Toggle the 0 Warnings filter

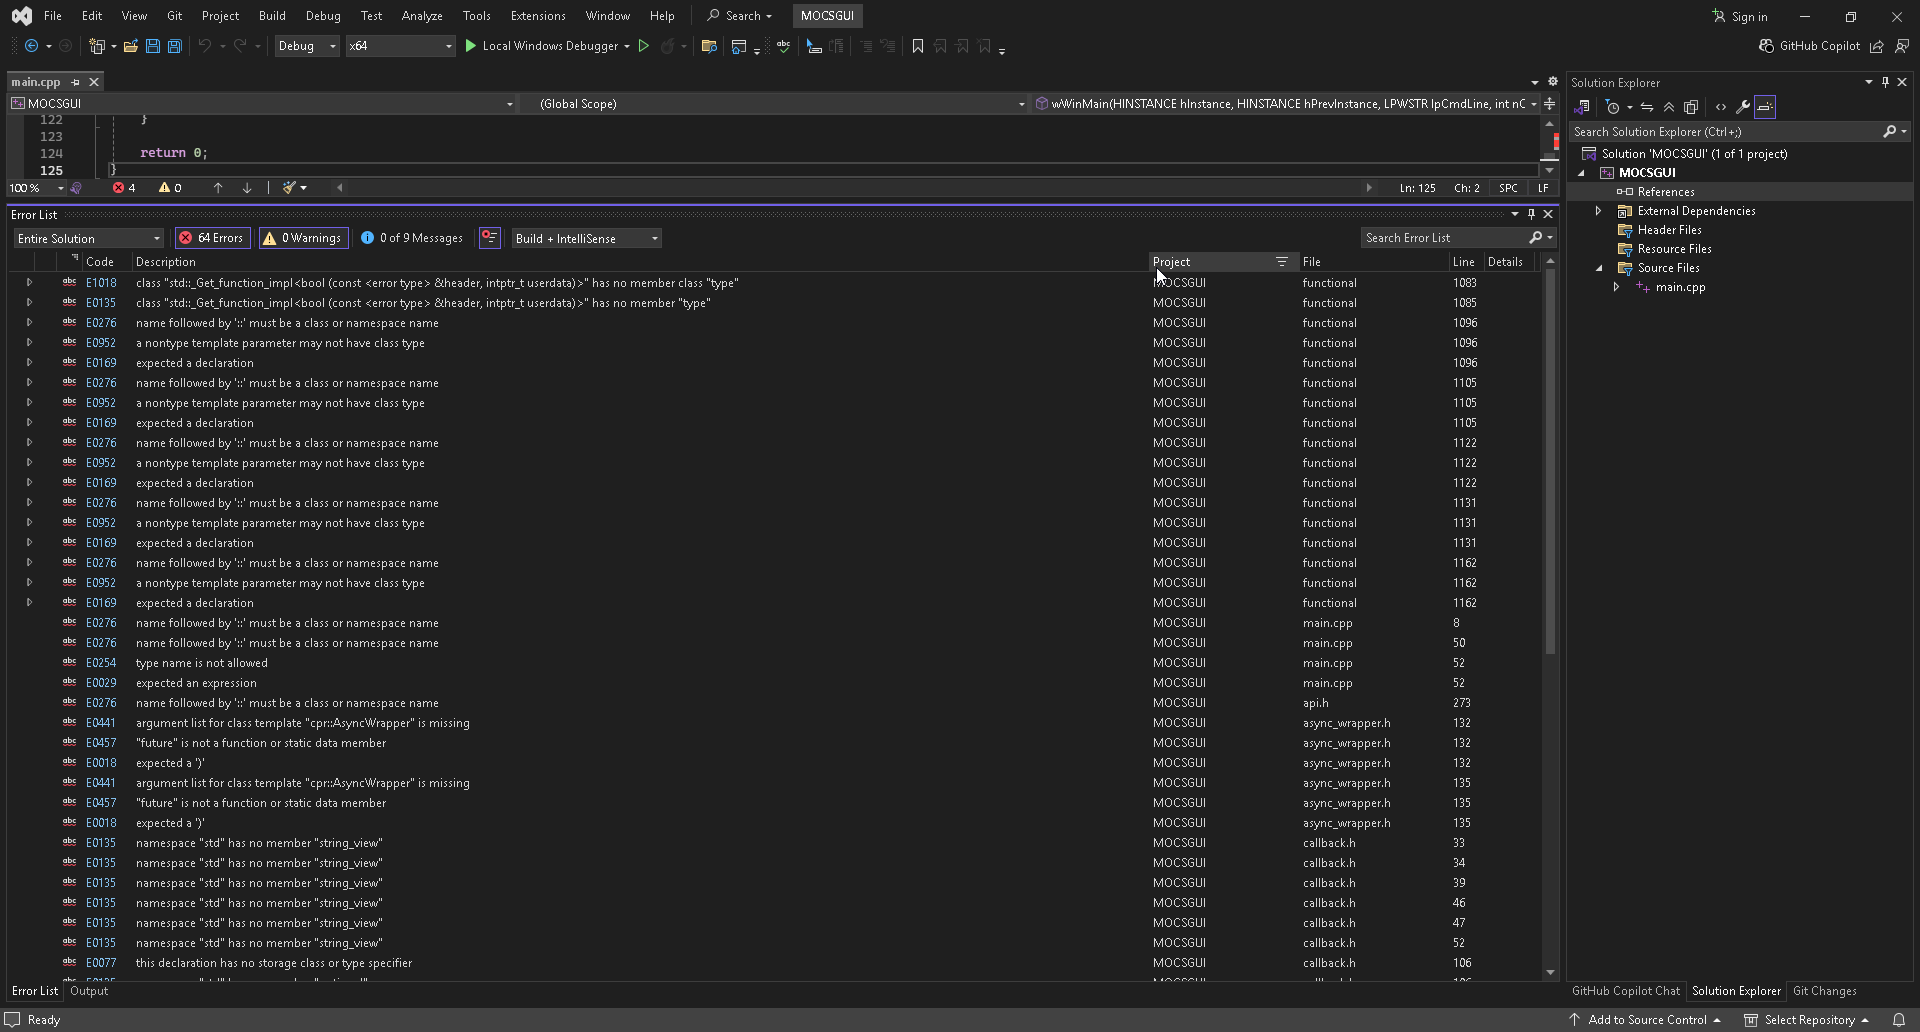[x=304, y=238]
